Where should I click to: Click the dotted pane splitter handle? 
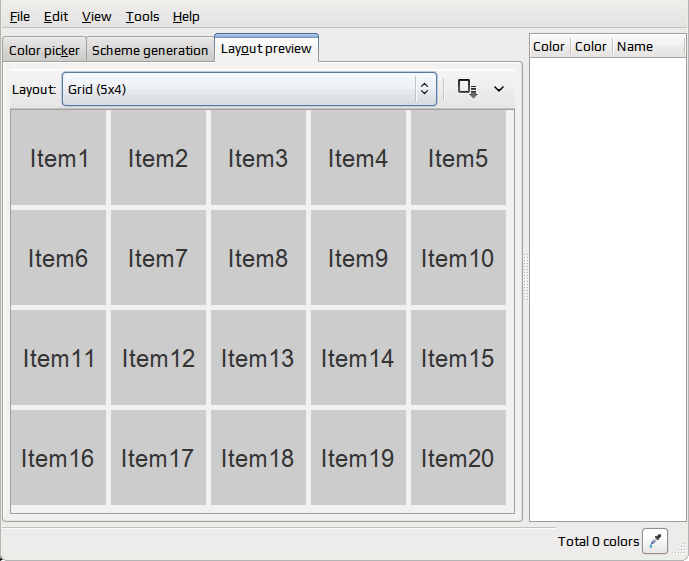[x=526, y=278]
